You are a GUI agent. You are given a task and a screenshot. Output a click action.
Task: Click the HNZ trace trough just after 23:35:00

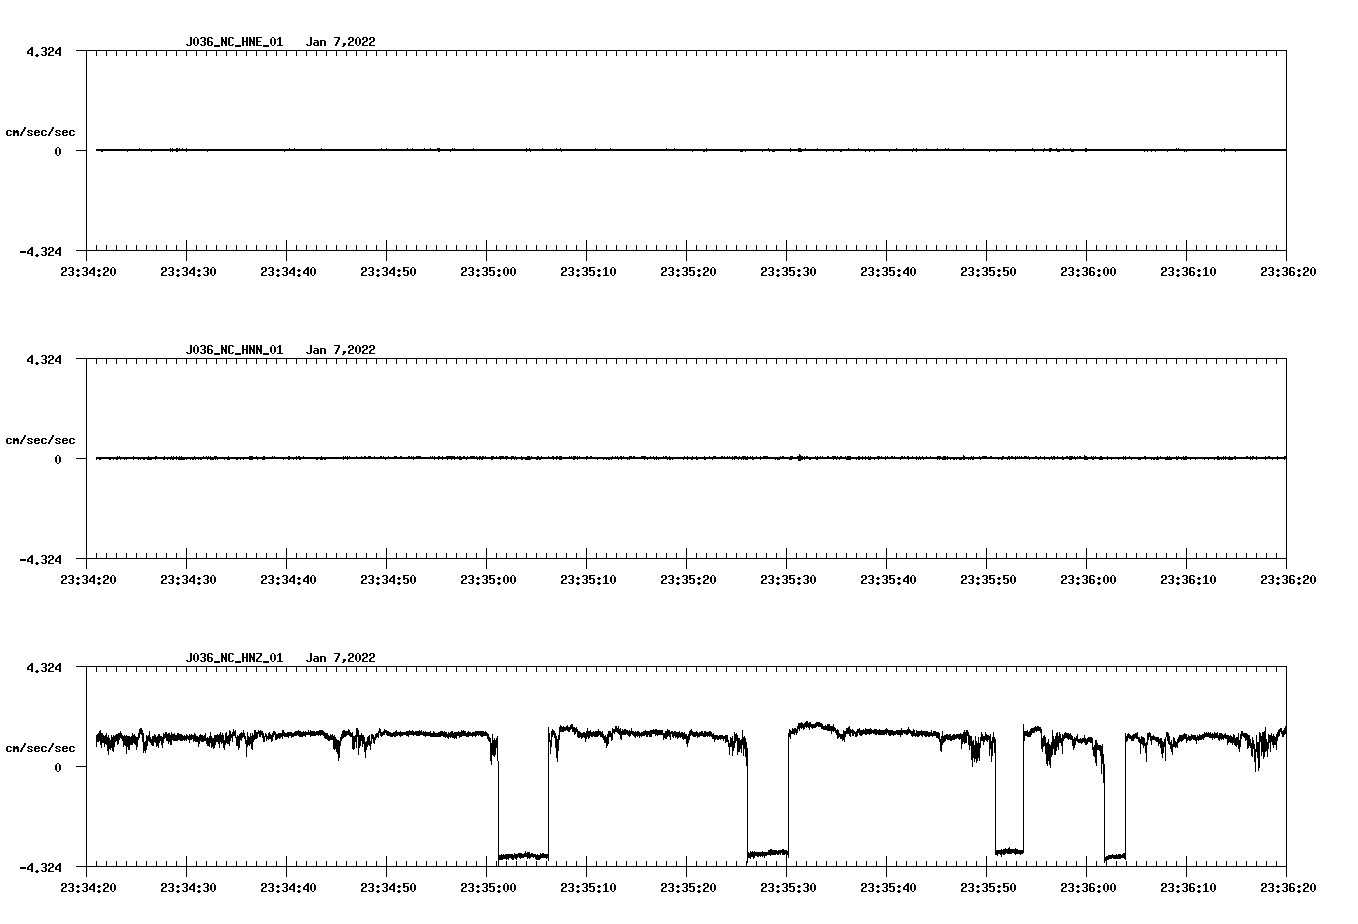tap(523, 856)
